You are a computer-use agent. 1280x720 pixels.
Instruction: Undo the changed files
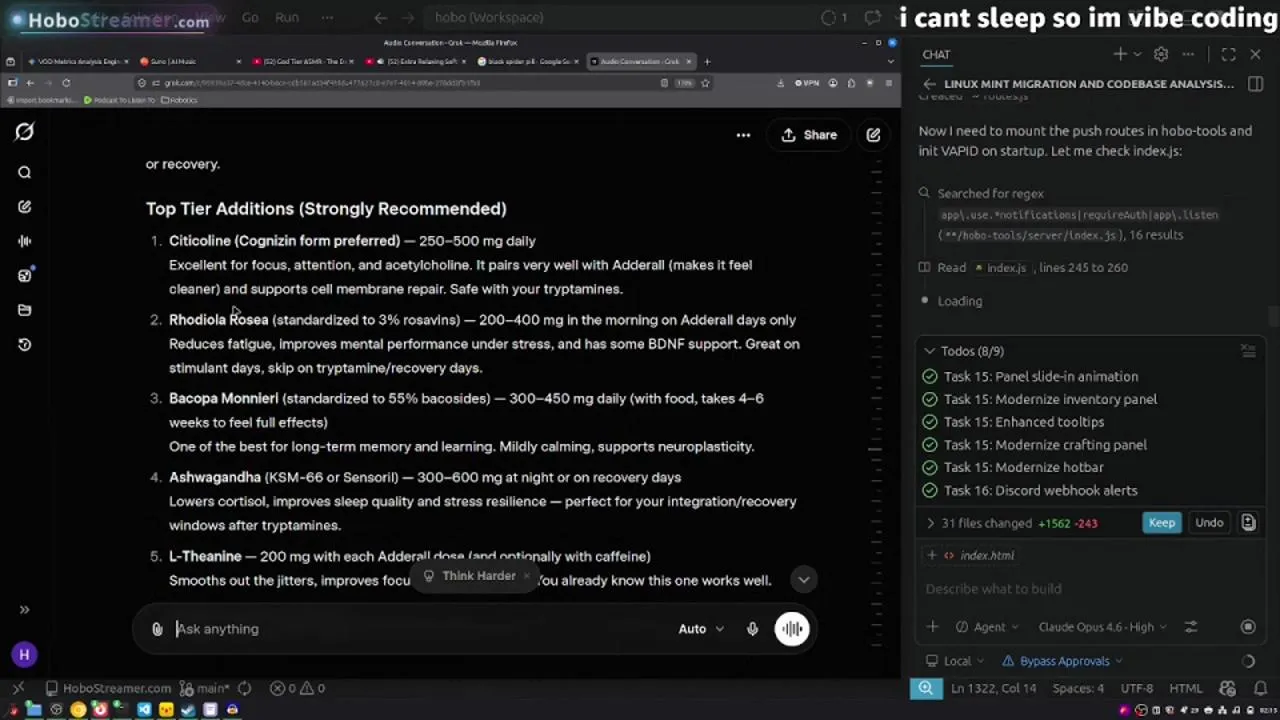1209,523
